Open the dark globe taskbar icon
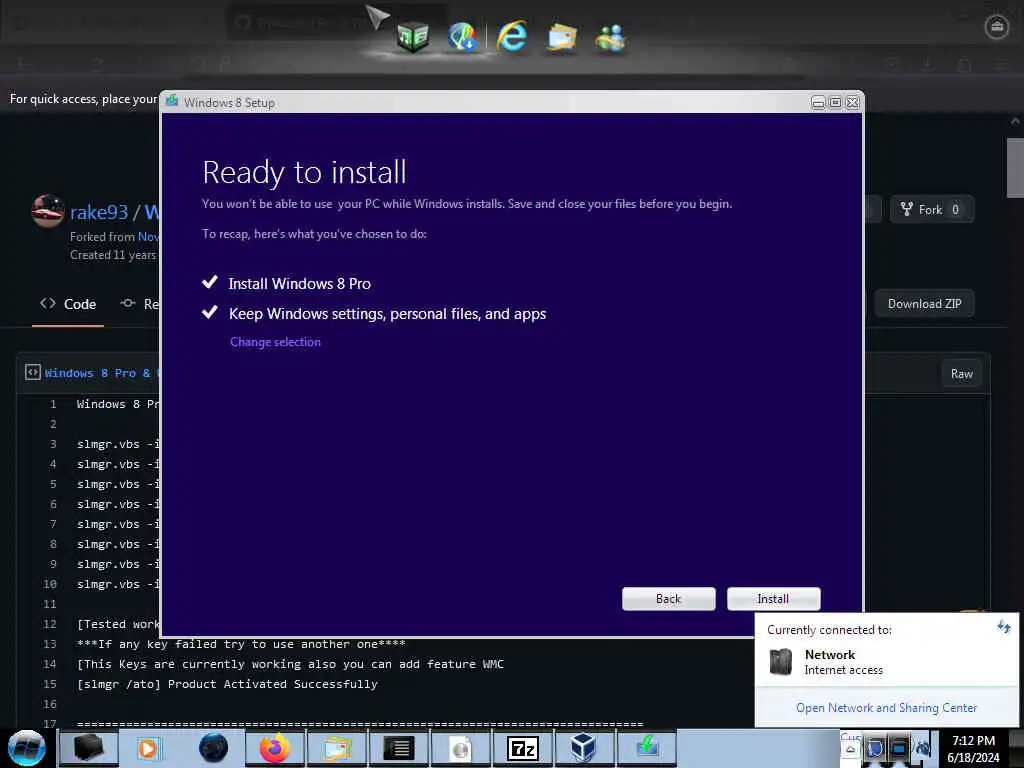 (x=213, y=748)
